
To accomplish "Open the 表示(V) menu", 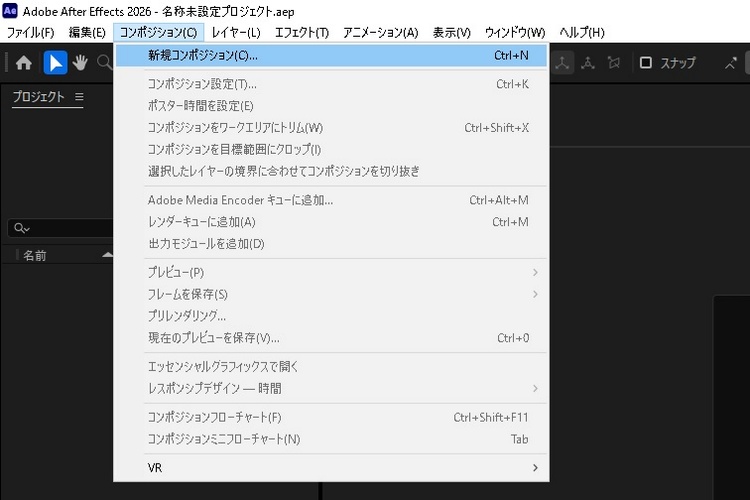I will tap(452, 33).
